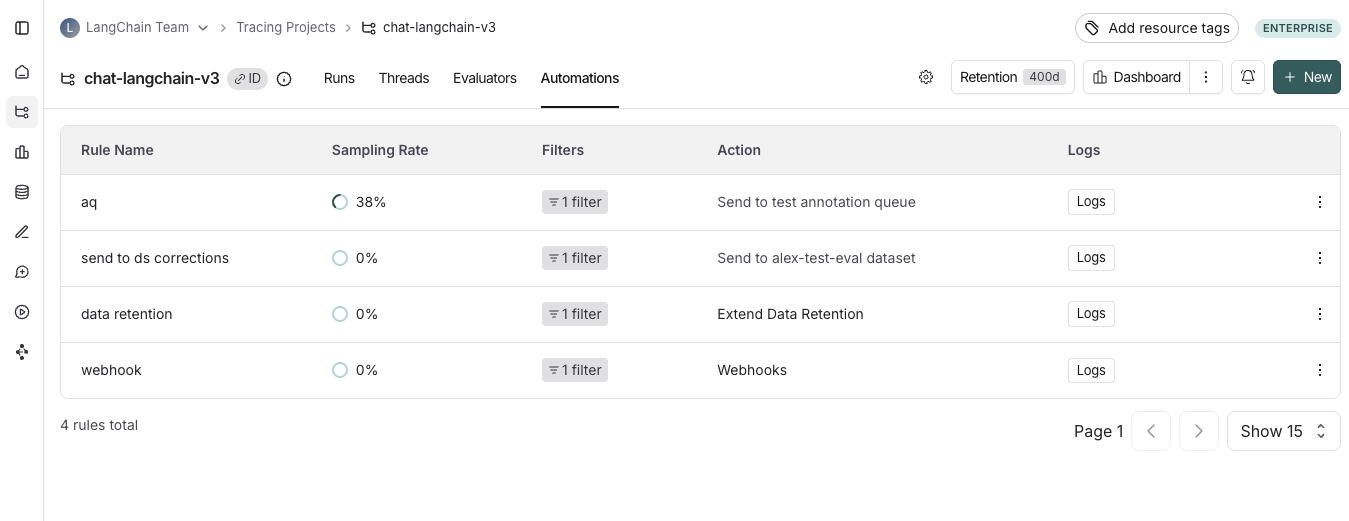Show project info circle icon
The image size is (1349, 521).
tap(284, 79)
